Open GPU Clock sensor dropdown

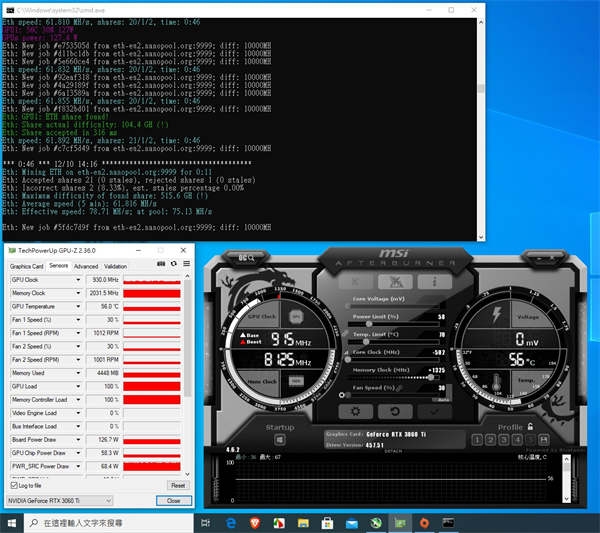click(x=78, y=280)
